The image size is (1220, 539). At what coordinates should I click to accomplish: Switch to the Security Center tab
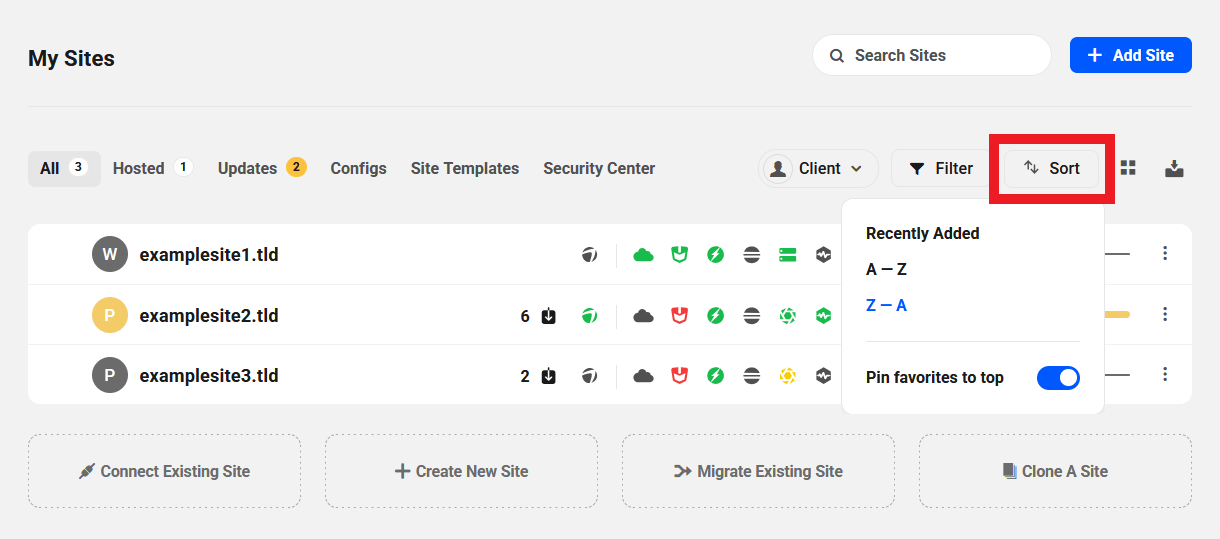(599, 168)
